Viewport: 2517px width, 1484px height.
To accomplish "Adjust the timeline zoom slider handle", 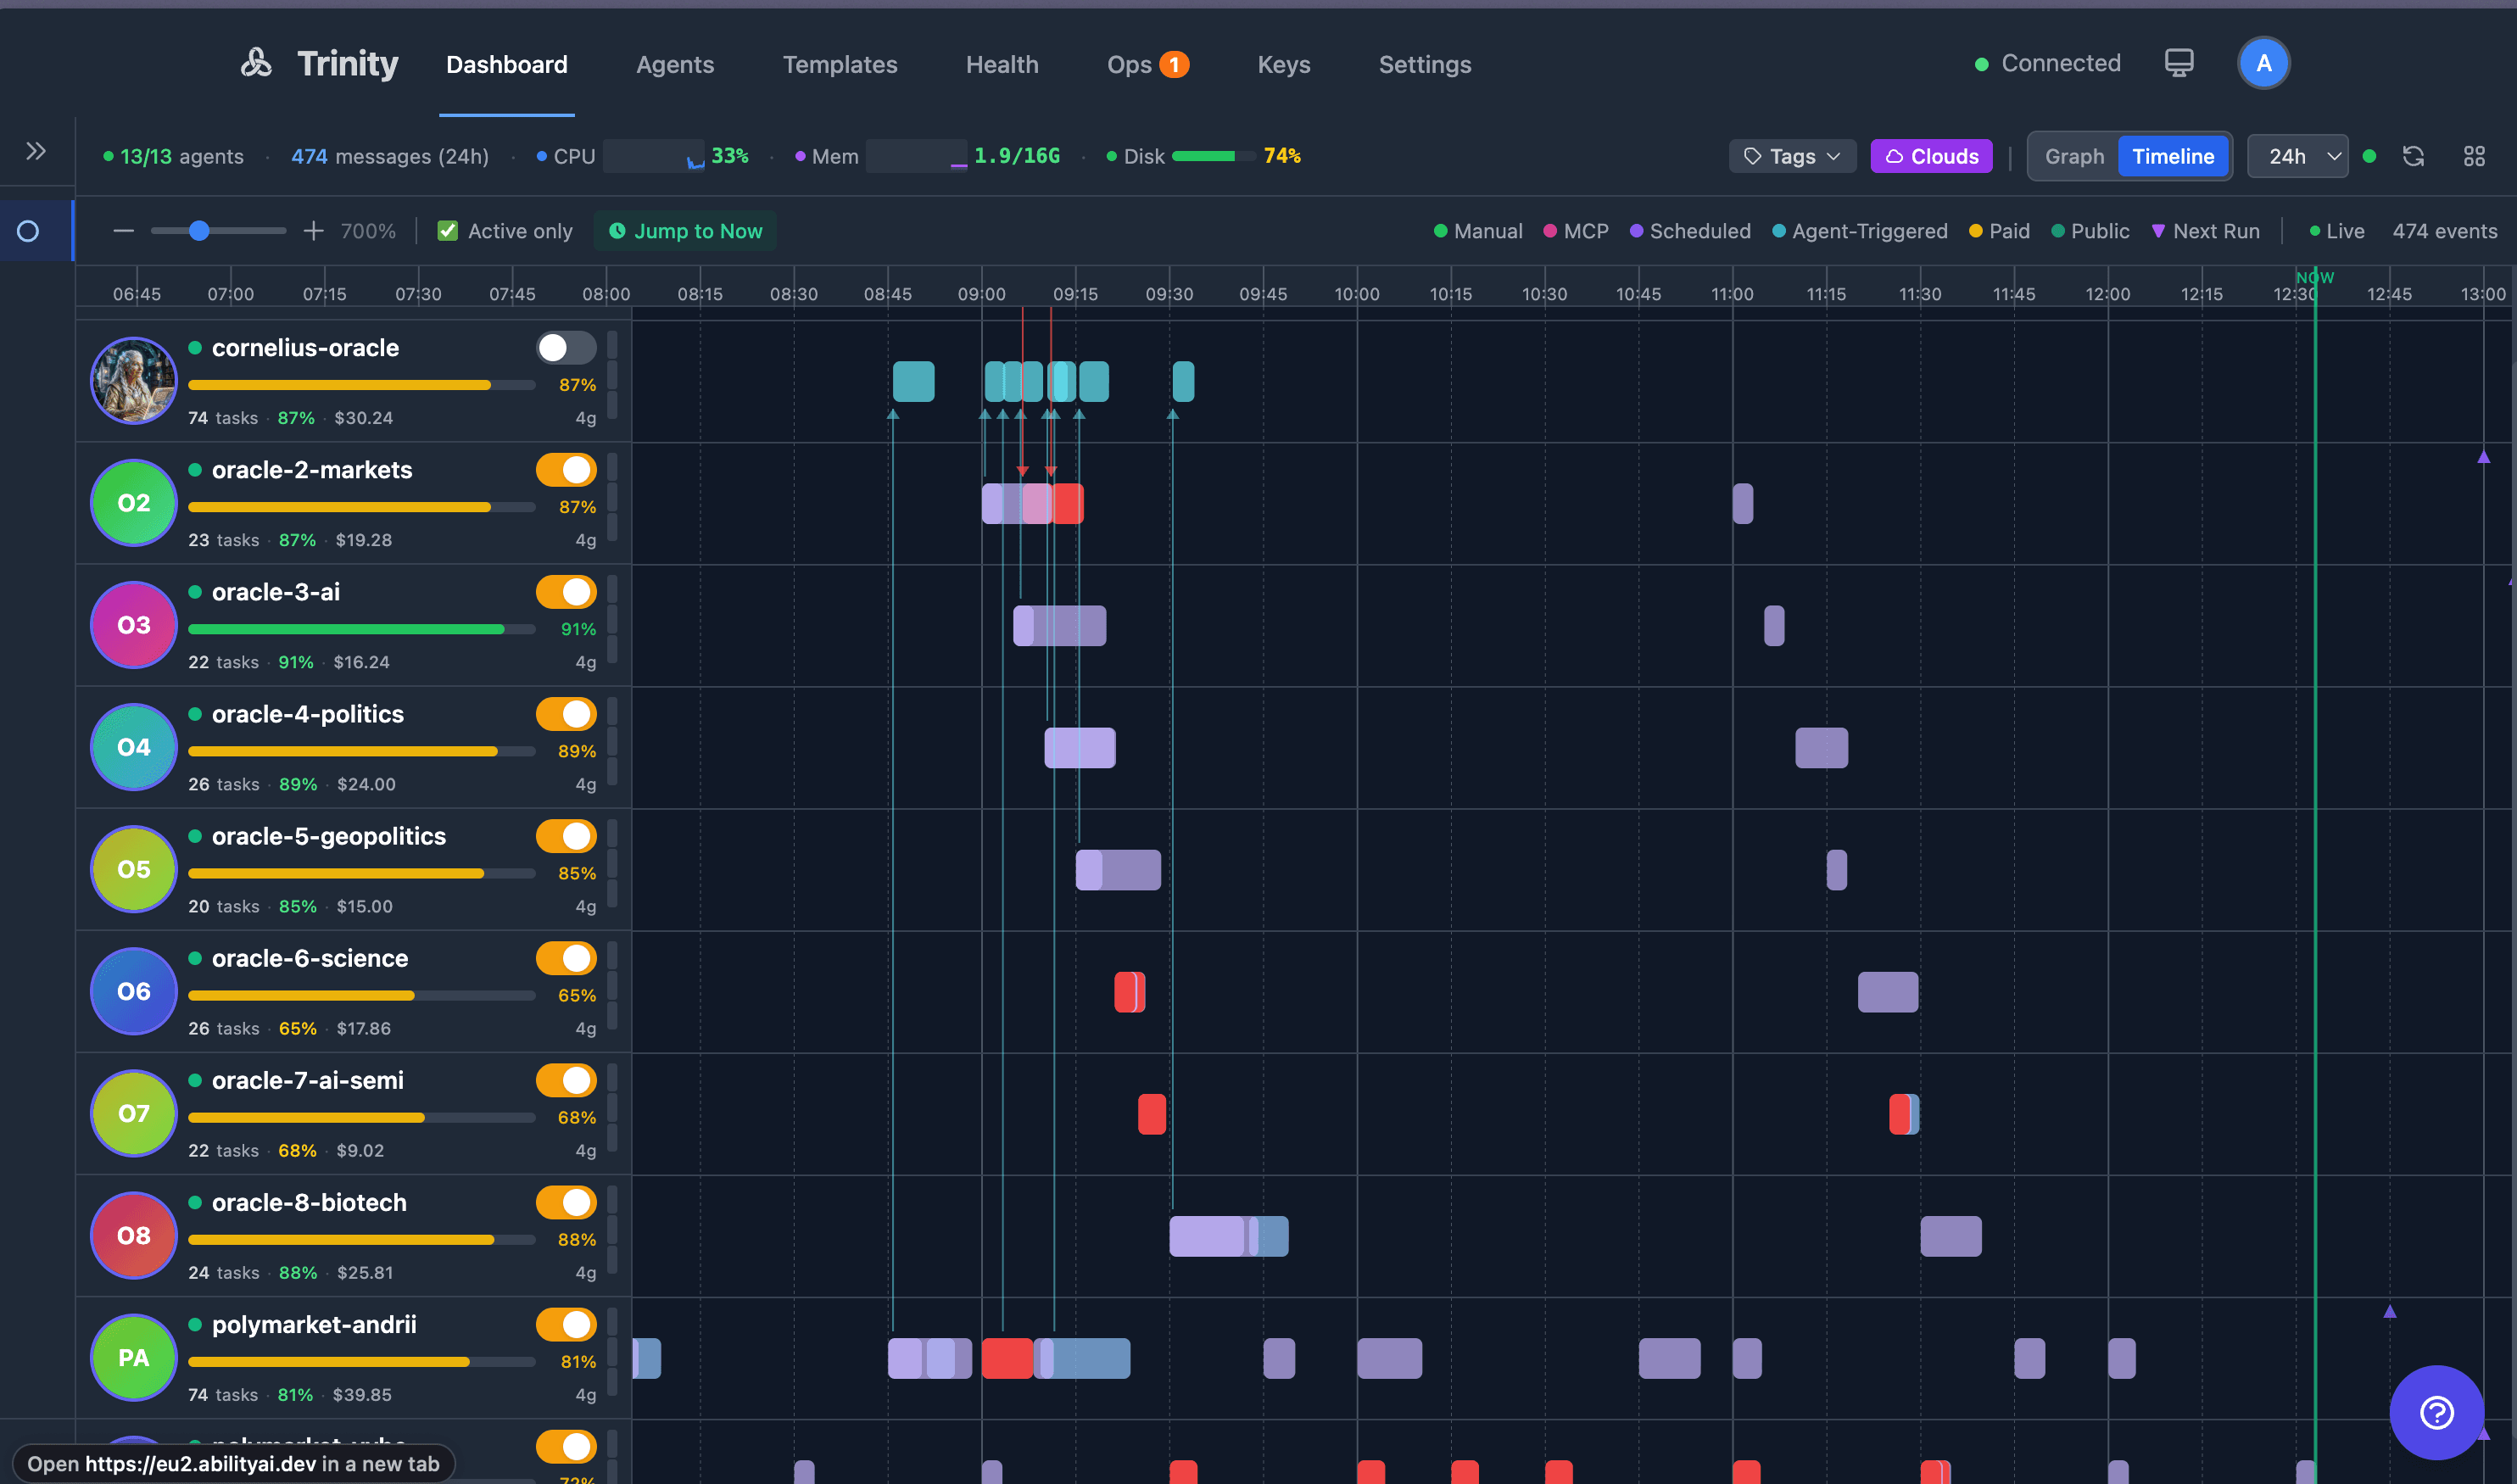I will tap(199, 231).
